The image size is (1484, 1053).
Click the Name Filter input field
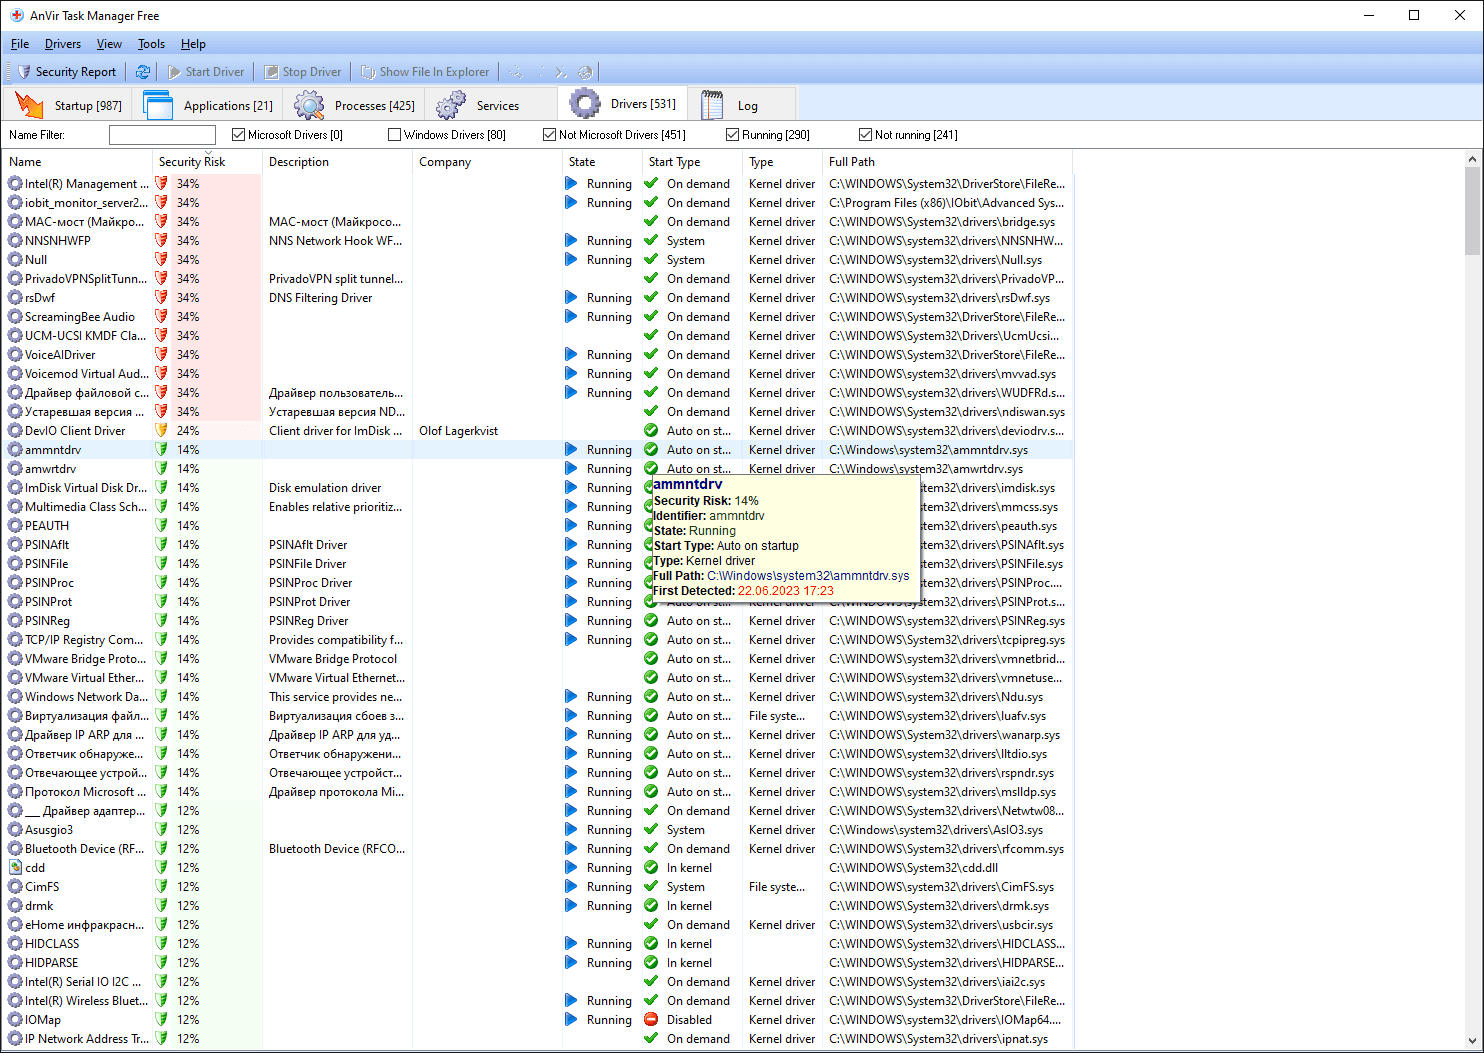[162, 135]
